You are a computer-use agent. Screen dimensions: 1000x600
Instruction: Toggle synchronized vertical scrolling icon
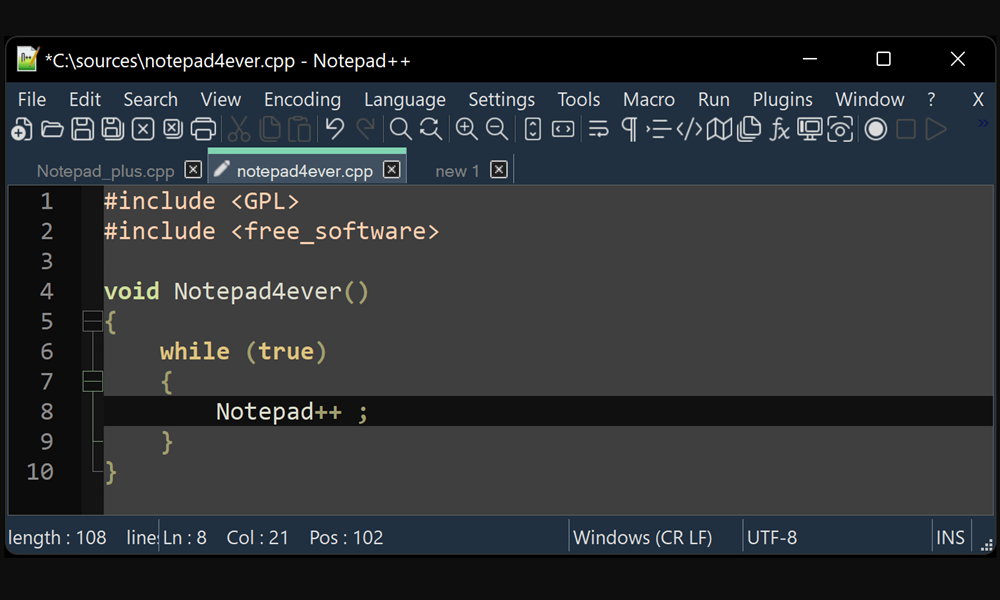coord(533,129)
